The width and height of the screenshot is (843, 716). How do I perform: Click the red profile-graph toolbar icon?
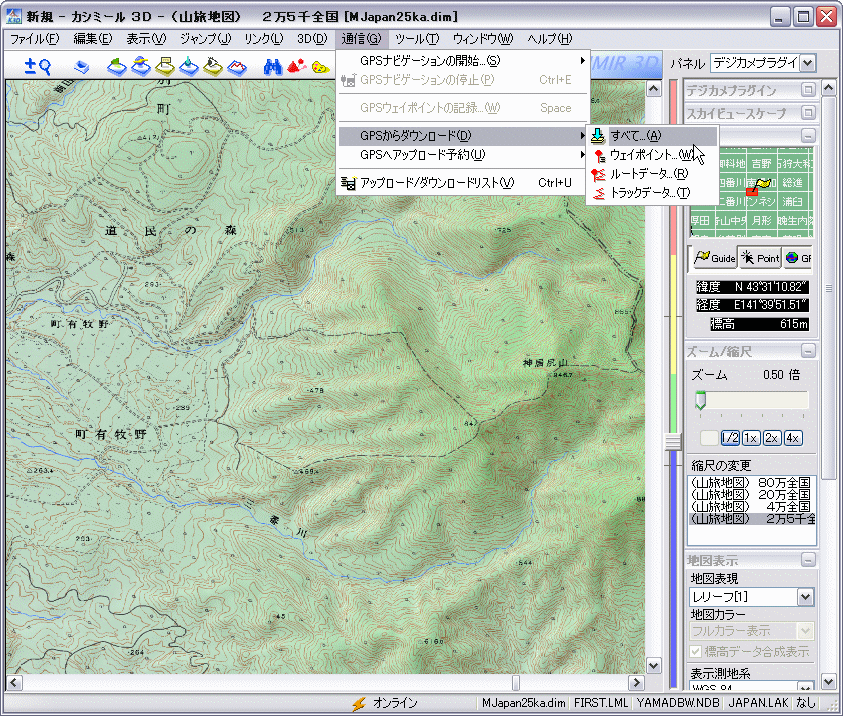click(237, 67)
